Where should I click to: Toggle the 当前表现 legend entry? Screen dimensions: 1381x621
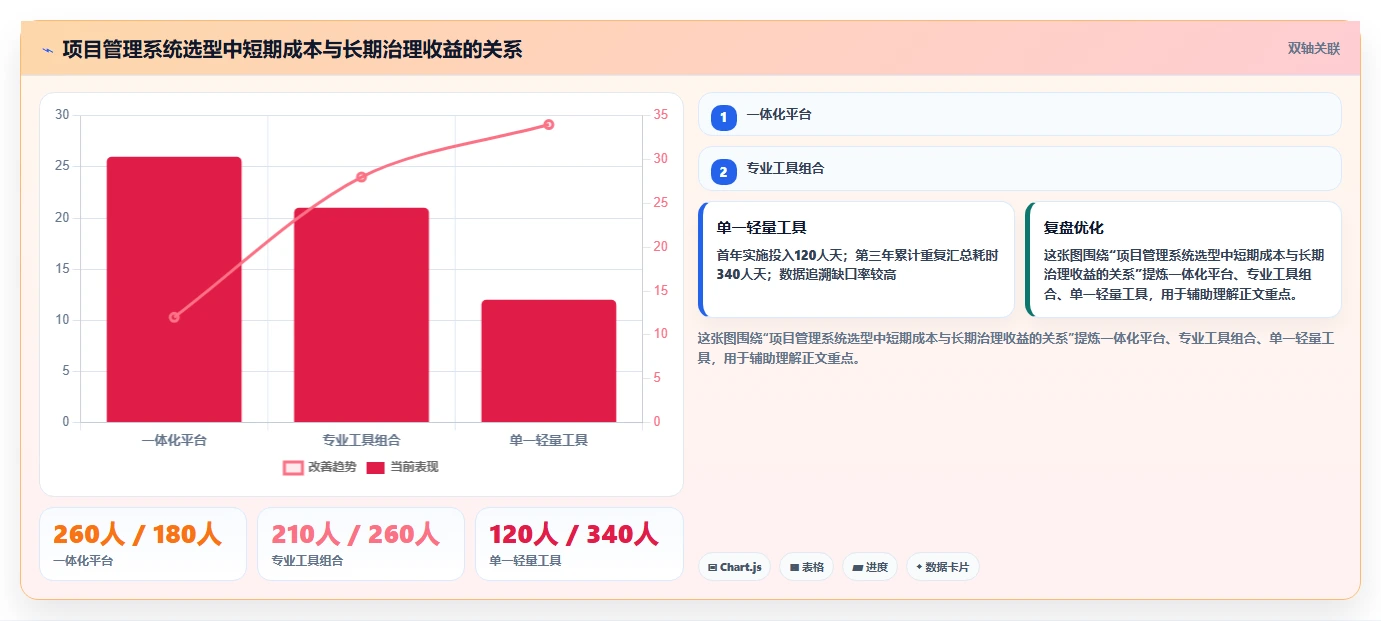click(402, 467)
